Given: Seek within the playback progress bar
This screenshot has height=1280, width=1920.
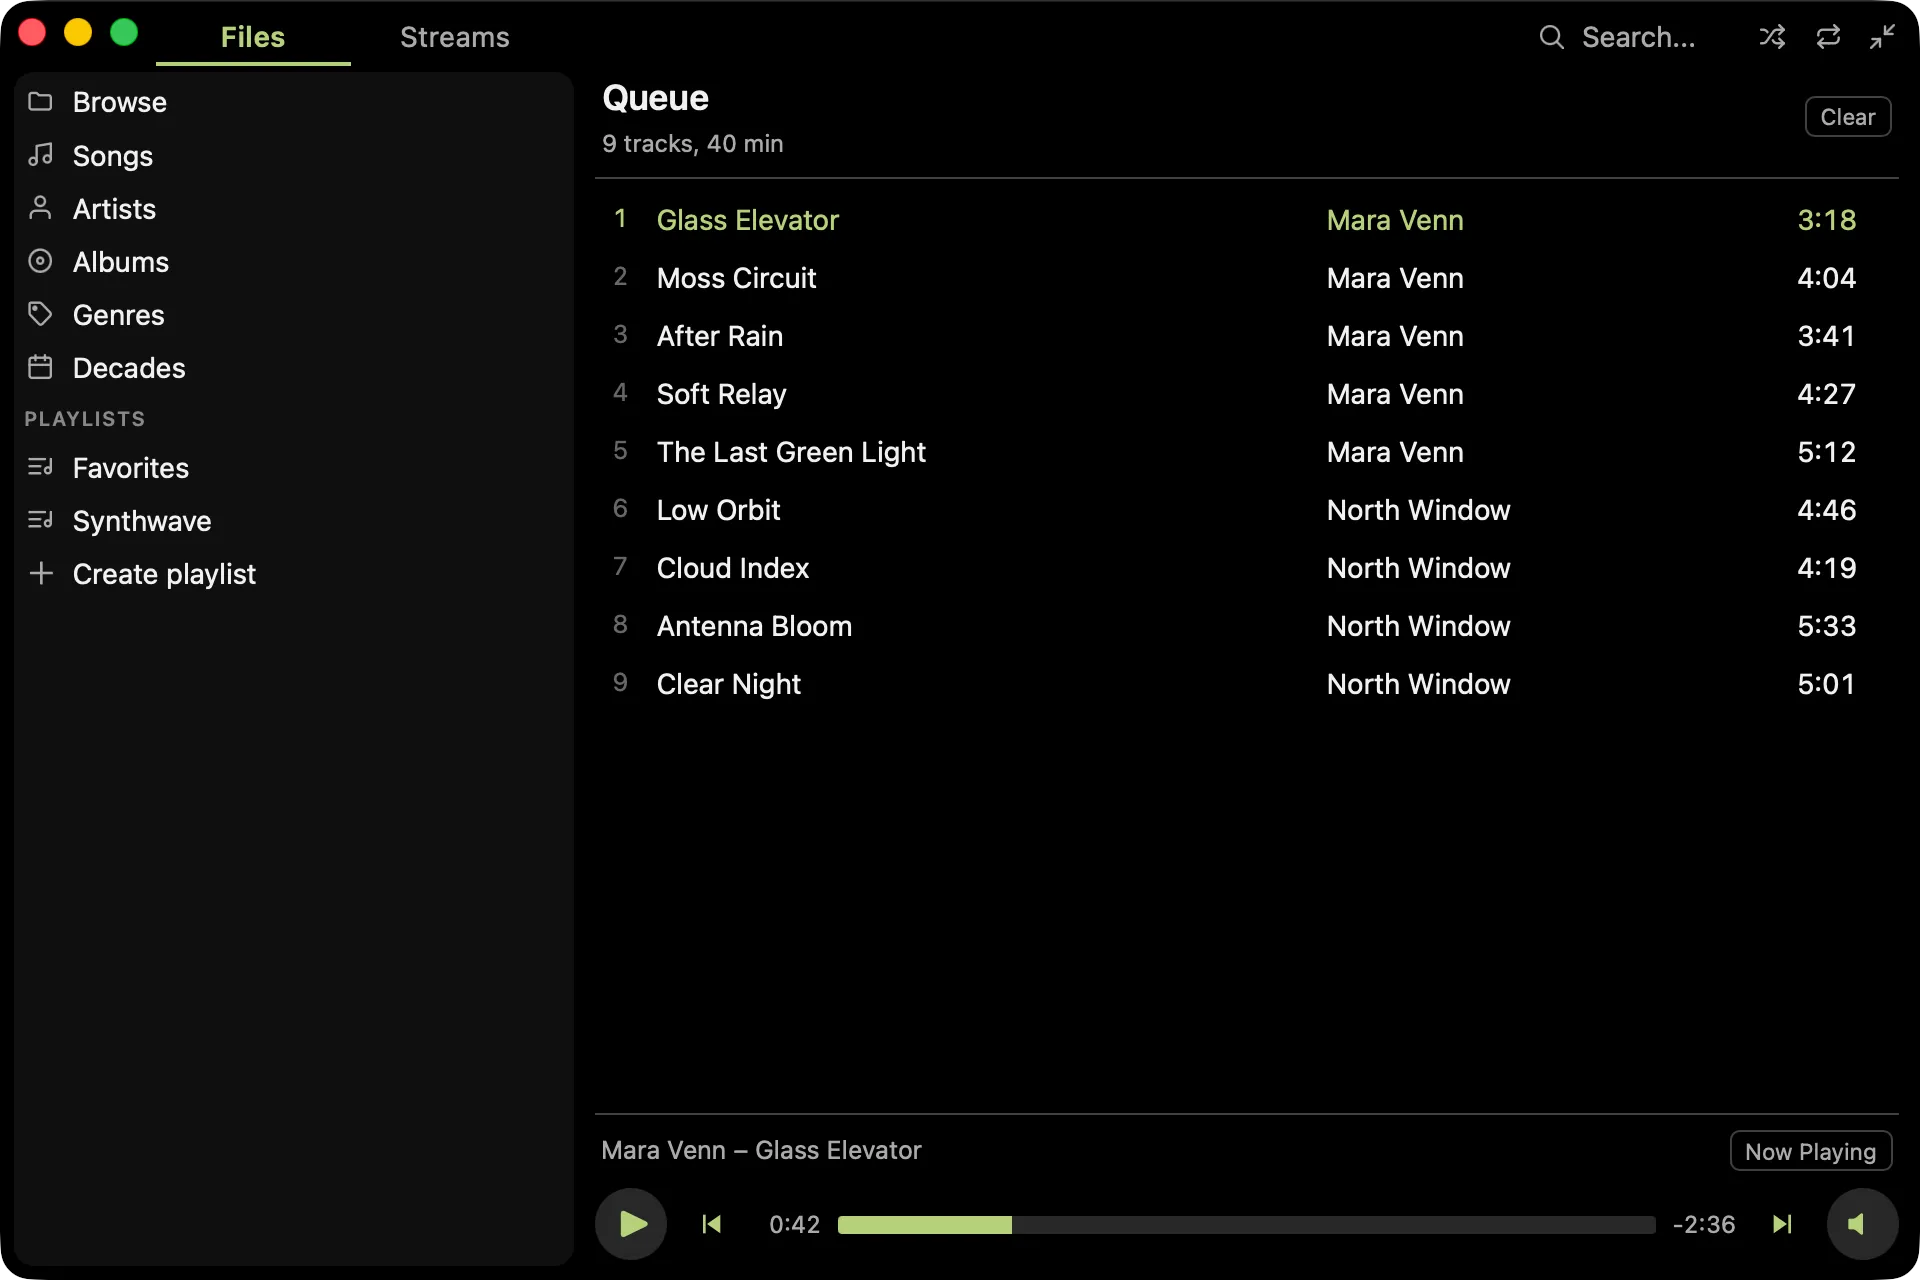Looking at the screenshot, I should click(x=1246, y=1225).
